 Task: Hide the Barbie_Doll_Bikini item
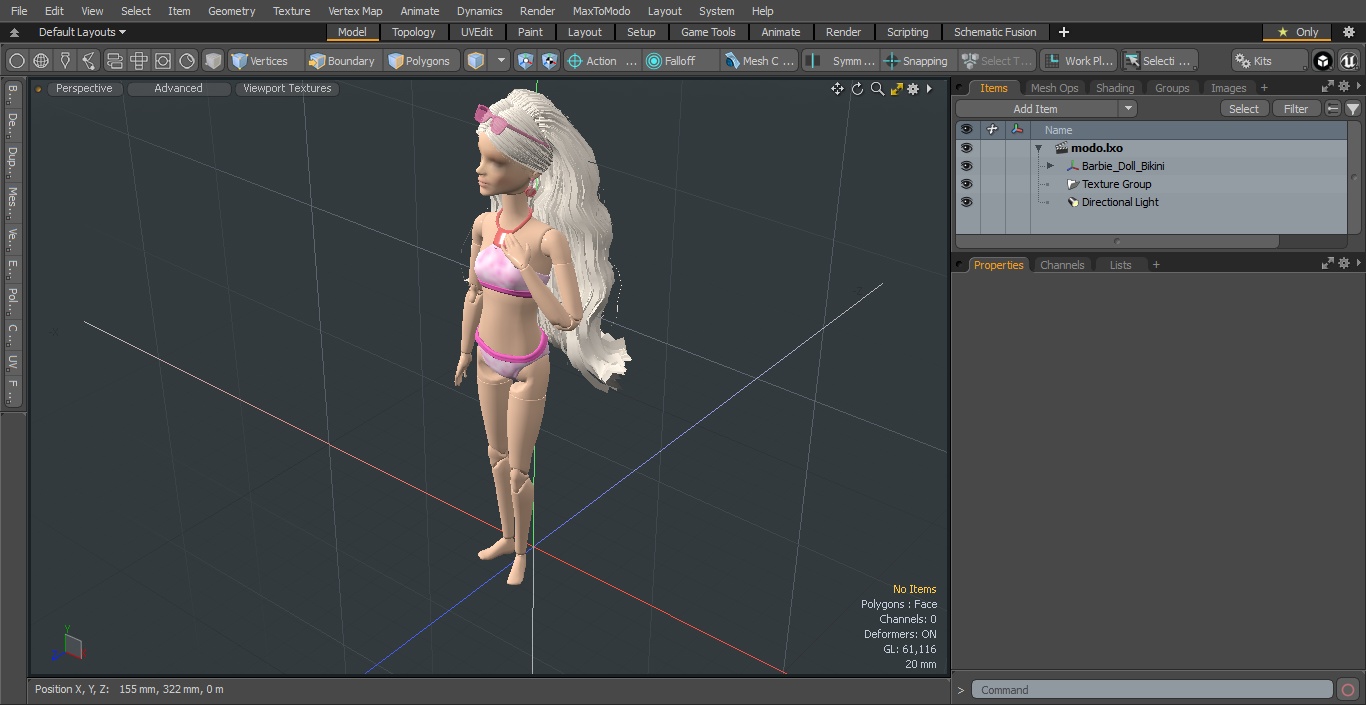pos(966,166)
